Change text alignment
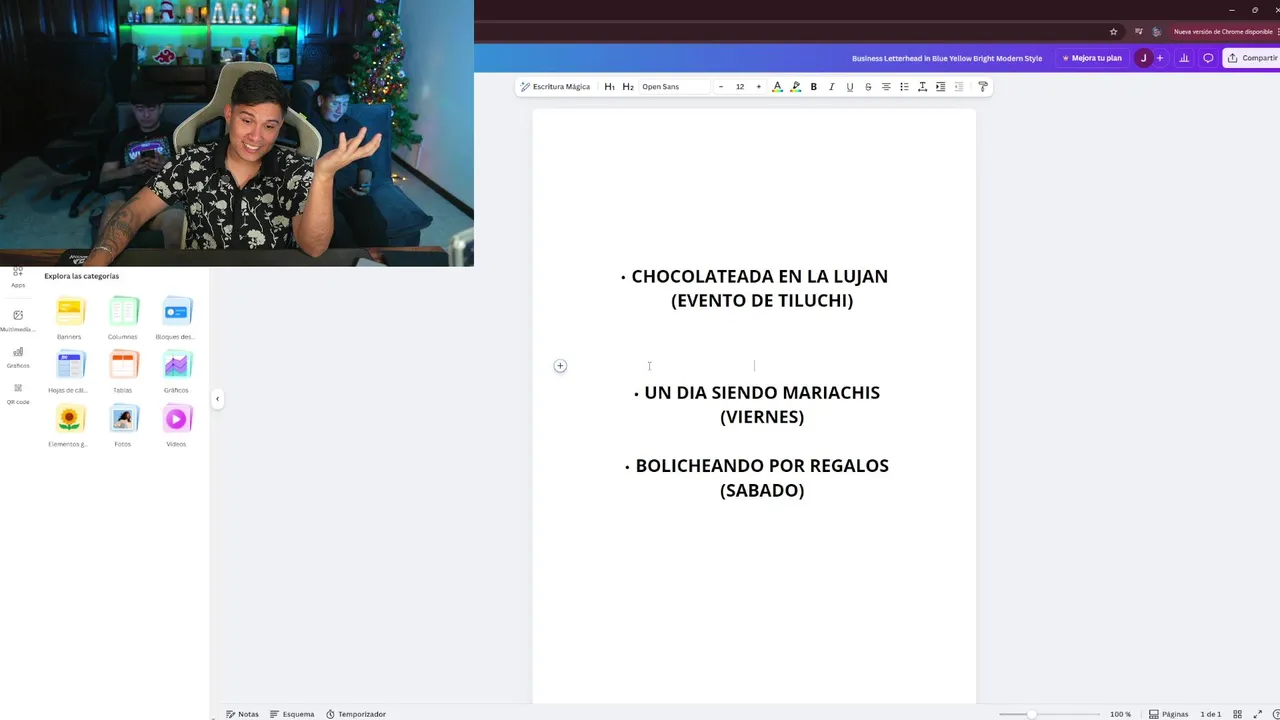This screenshot has width=1280, height=720. pyautogui.click(x=886, y=87)
